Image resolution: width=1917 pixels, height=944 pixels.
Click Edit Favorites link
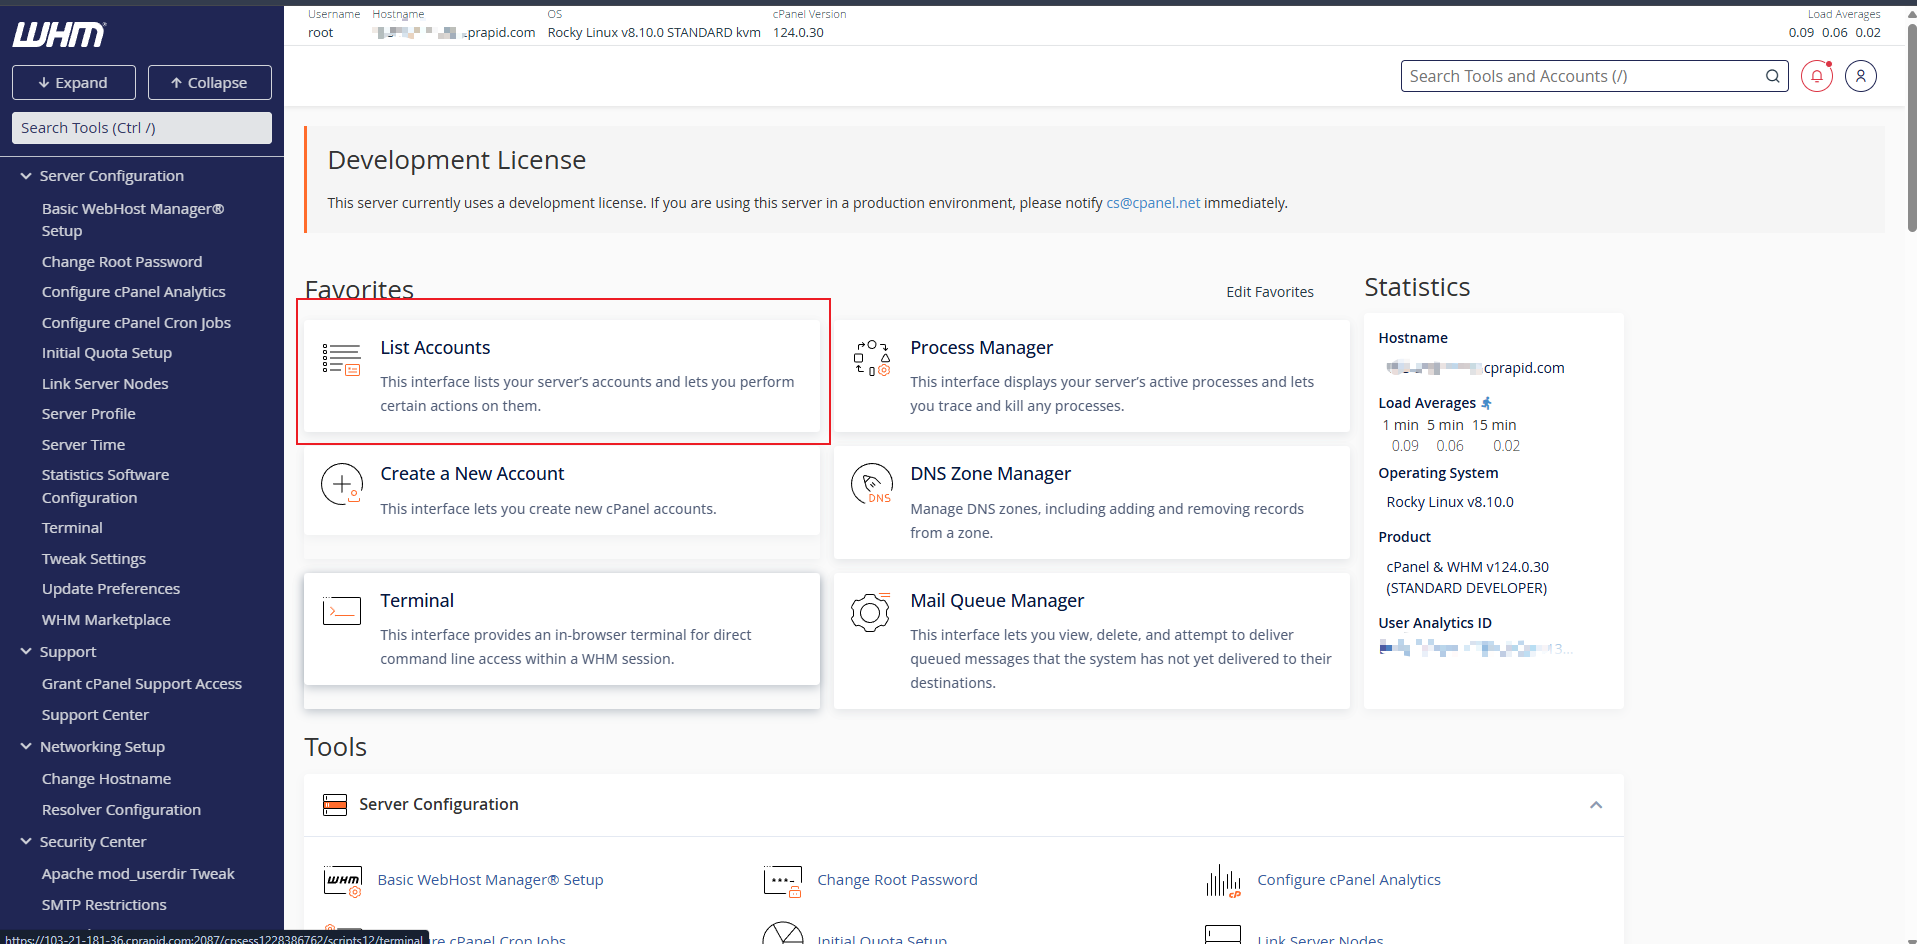1270,292
